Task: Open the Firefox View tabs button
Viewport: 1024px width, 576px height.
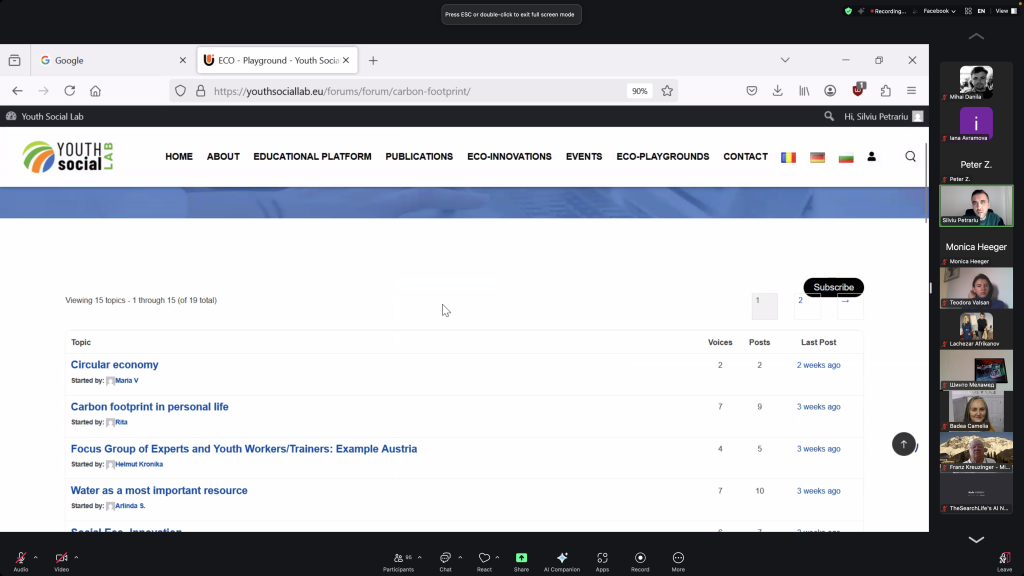Action: pos(14,60)
